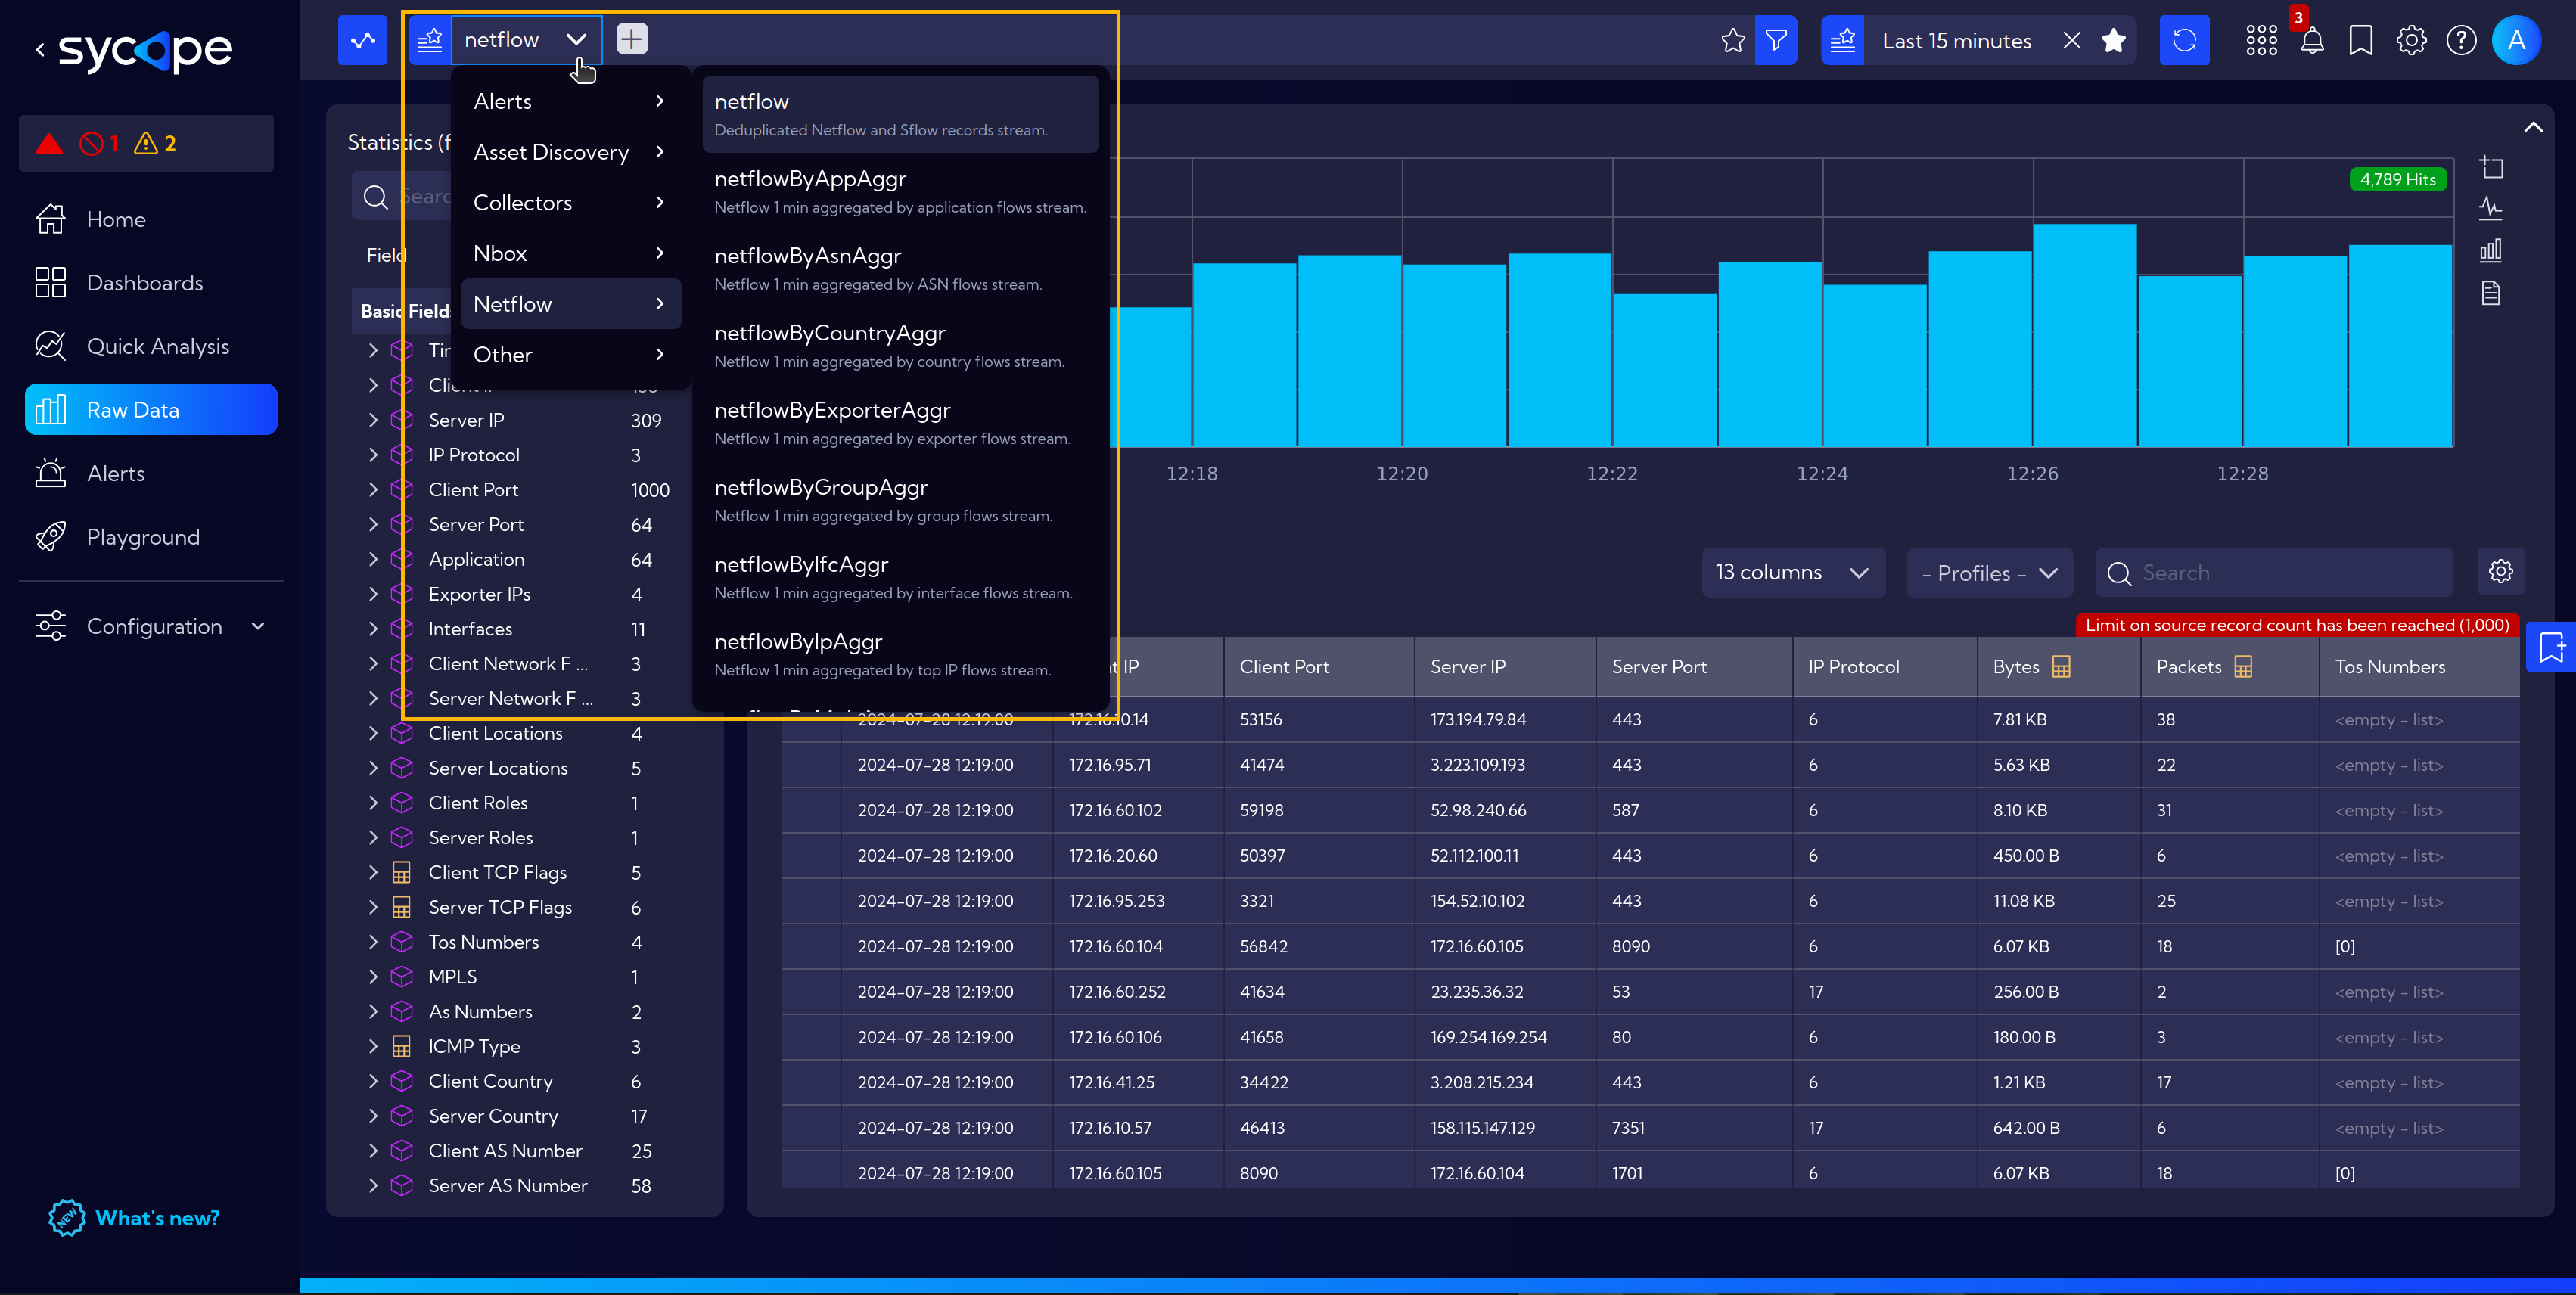Expand the Server Country field
Viewport: 2576px width, 1295px height.
coord(373,1116)
